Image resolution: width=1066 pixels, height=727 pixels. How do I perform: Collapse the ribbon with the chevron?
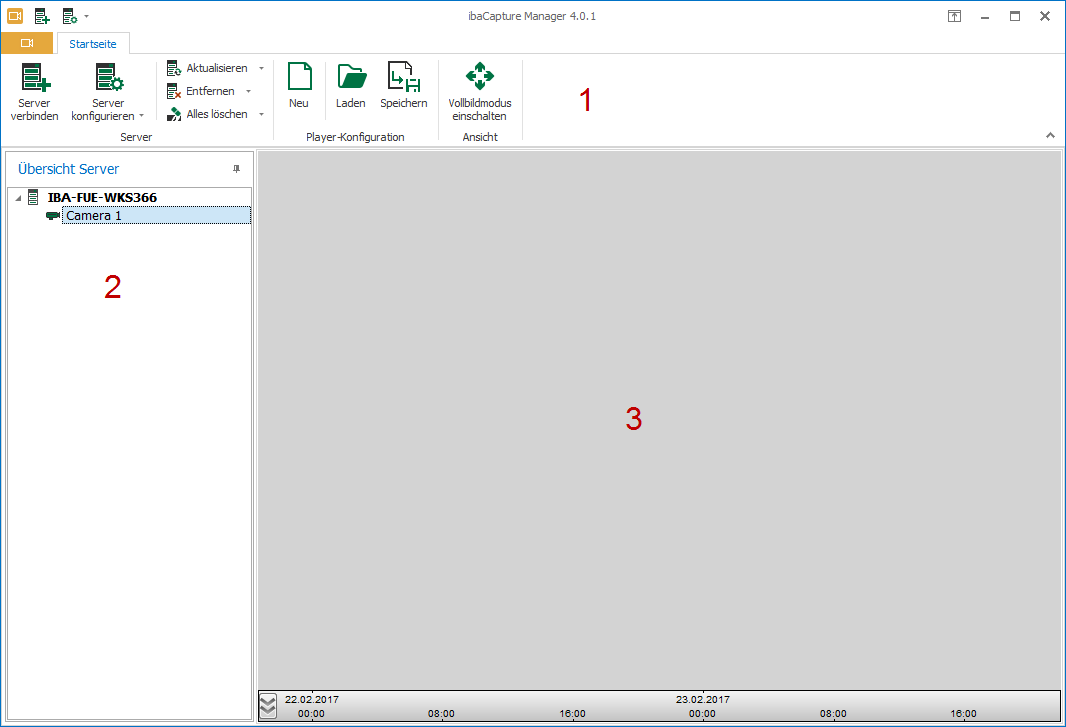pyautogui.click(x=1050, y=135)
